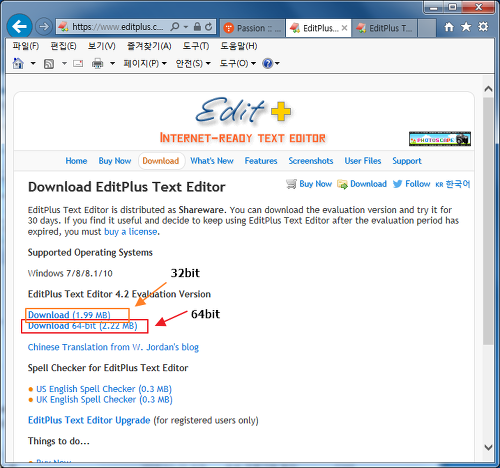Screen dimensions: 500x468
Task: Click the Home house icon at top right
Action: [449, 27]
